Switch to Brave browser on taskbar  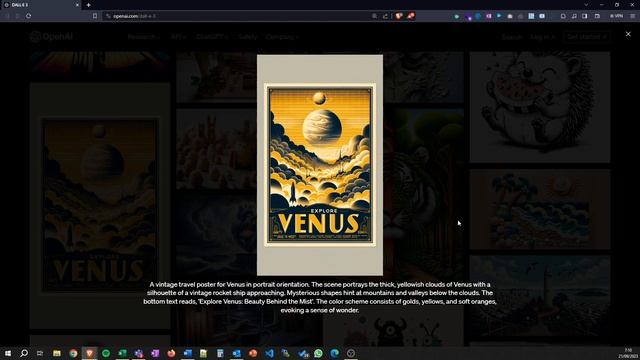pyautogui.click(x=89, y=353)
